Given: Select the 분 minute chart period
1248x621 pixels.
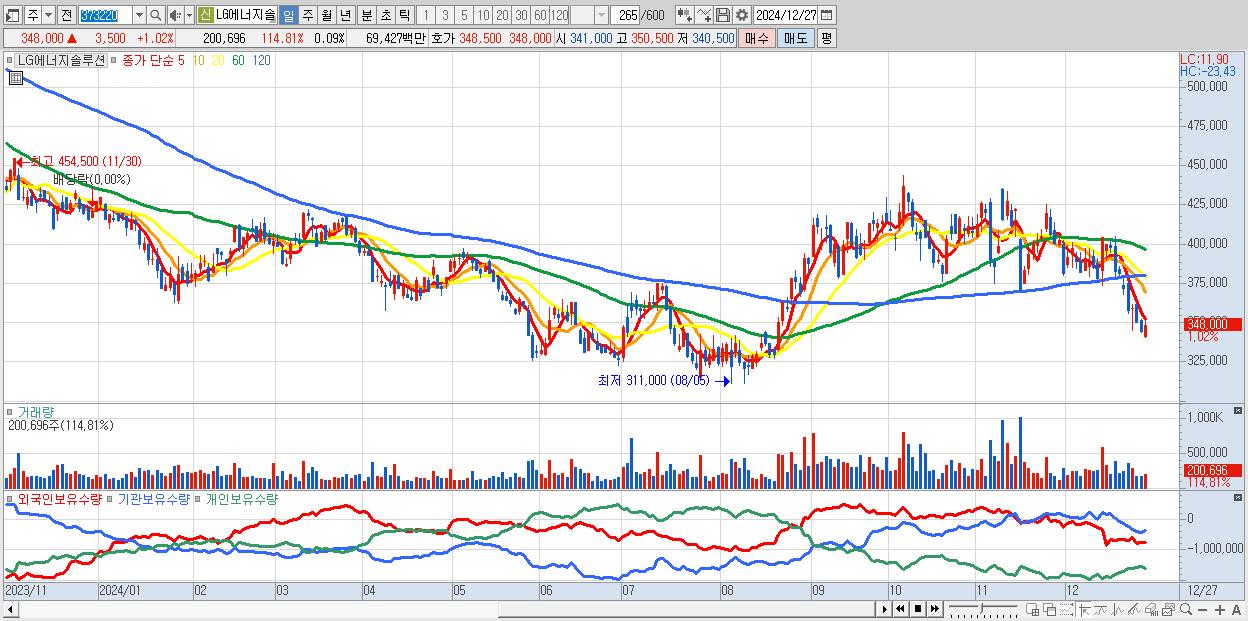Looking at the screenshot, I should click(x=366, y=15).
